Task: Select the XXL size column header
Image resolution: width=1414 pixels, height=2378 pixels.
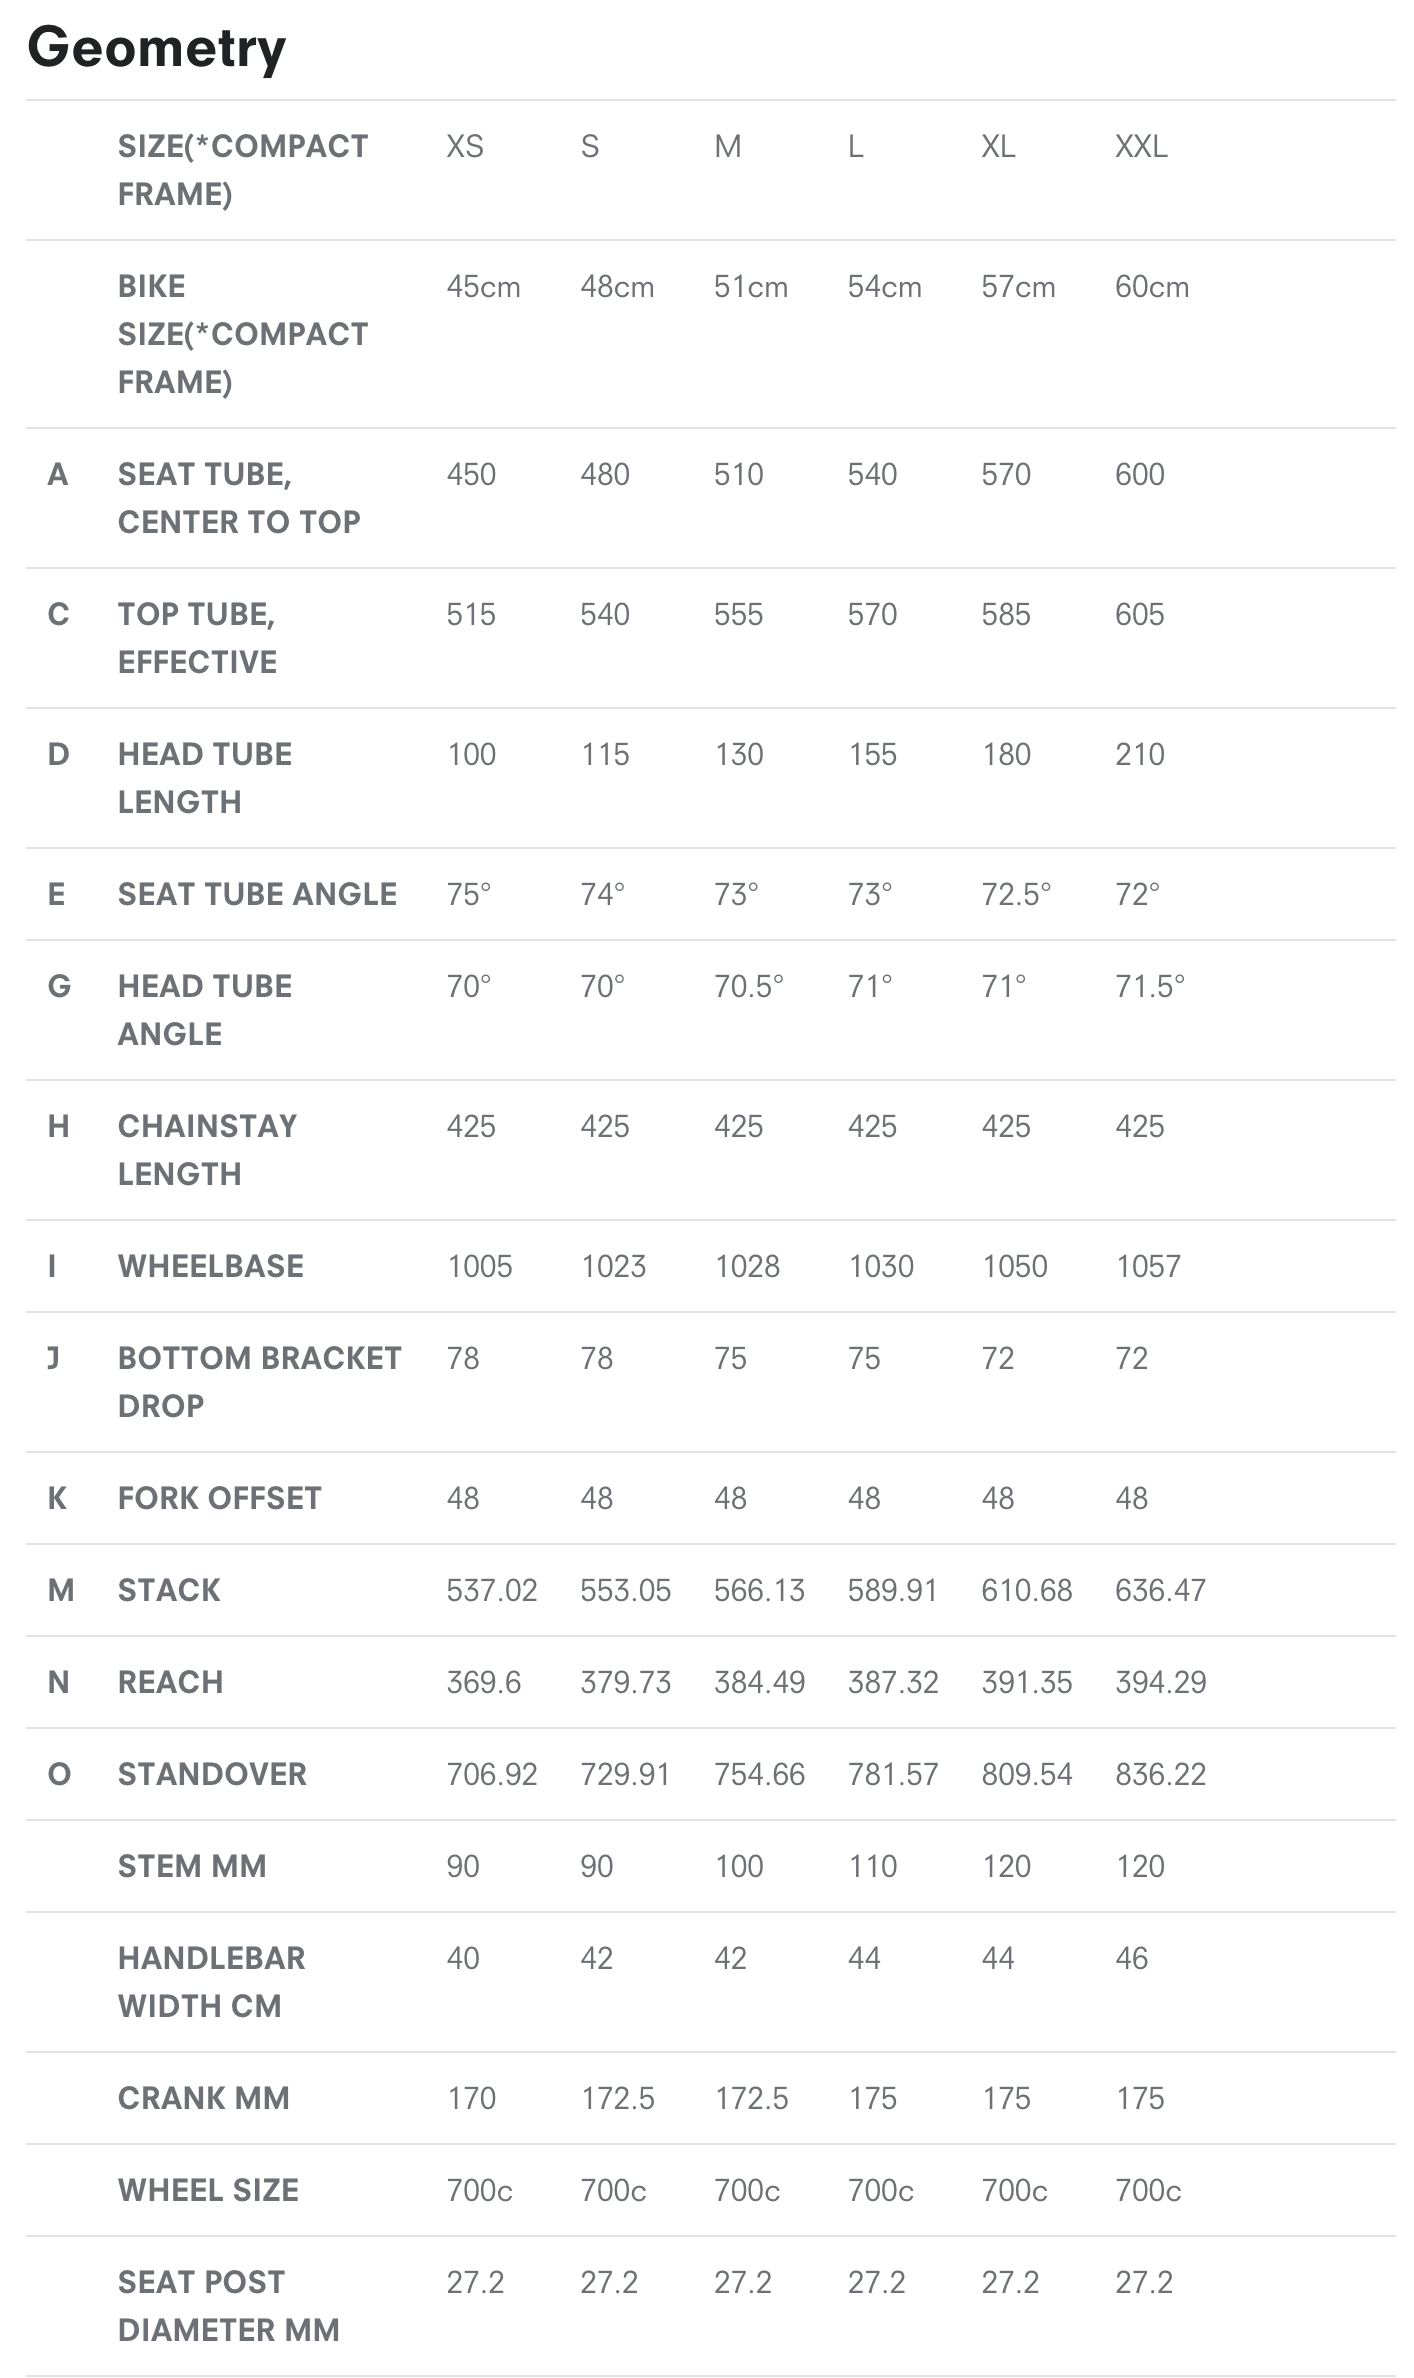Action: (x=1141, y=147)
